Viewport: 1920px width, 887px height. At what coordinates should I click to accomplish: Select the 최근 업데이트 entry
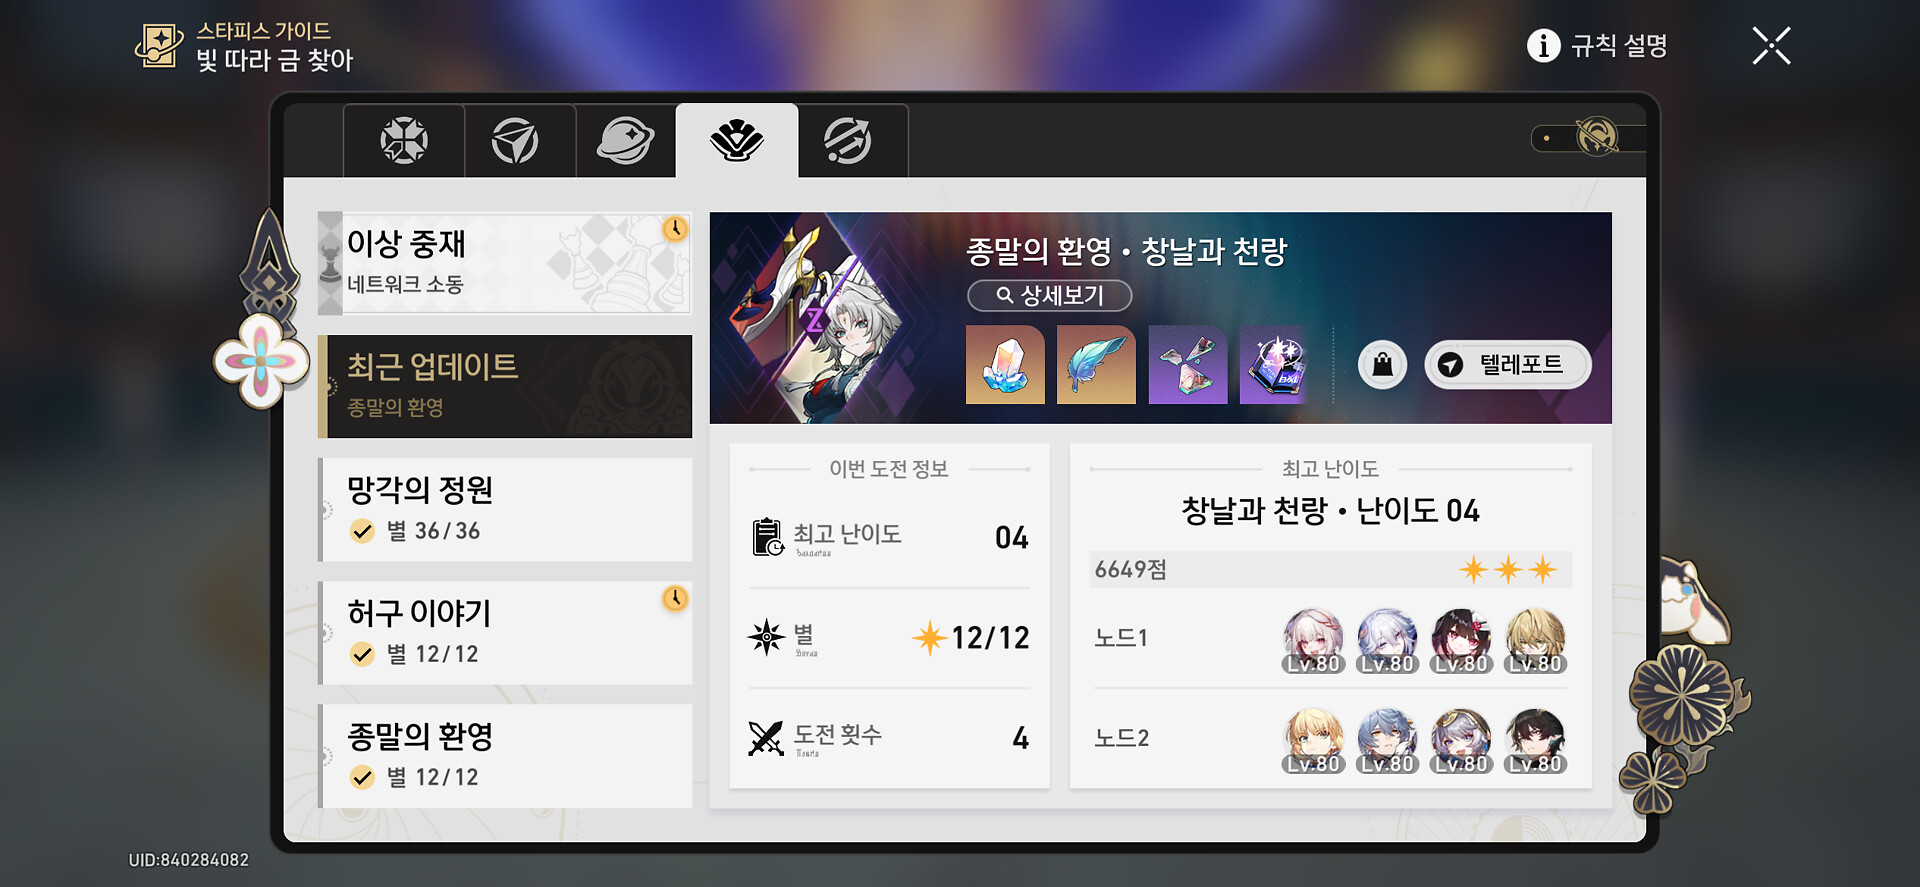505,387
